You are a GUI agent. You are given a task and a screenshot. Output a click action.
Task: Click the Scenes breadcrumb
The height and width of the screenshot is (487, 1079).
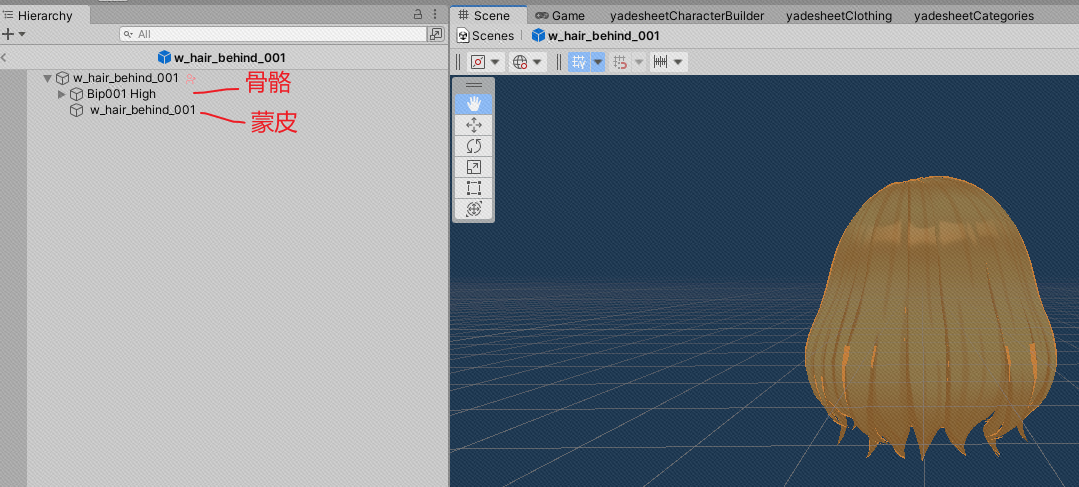coord(486,36)
